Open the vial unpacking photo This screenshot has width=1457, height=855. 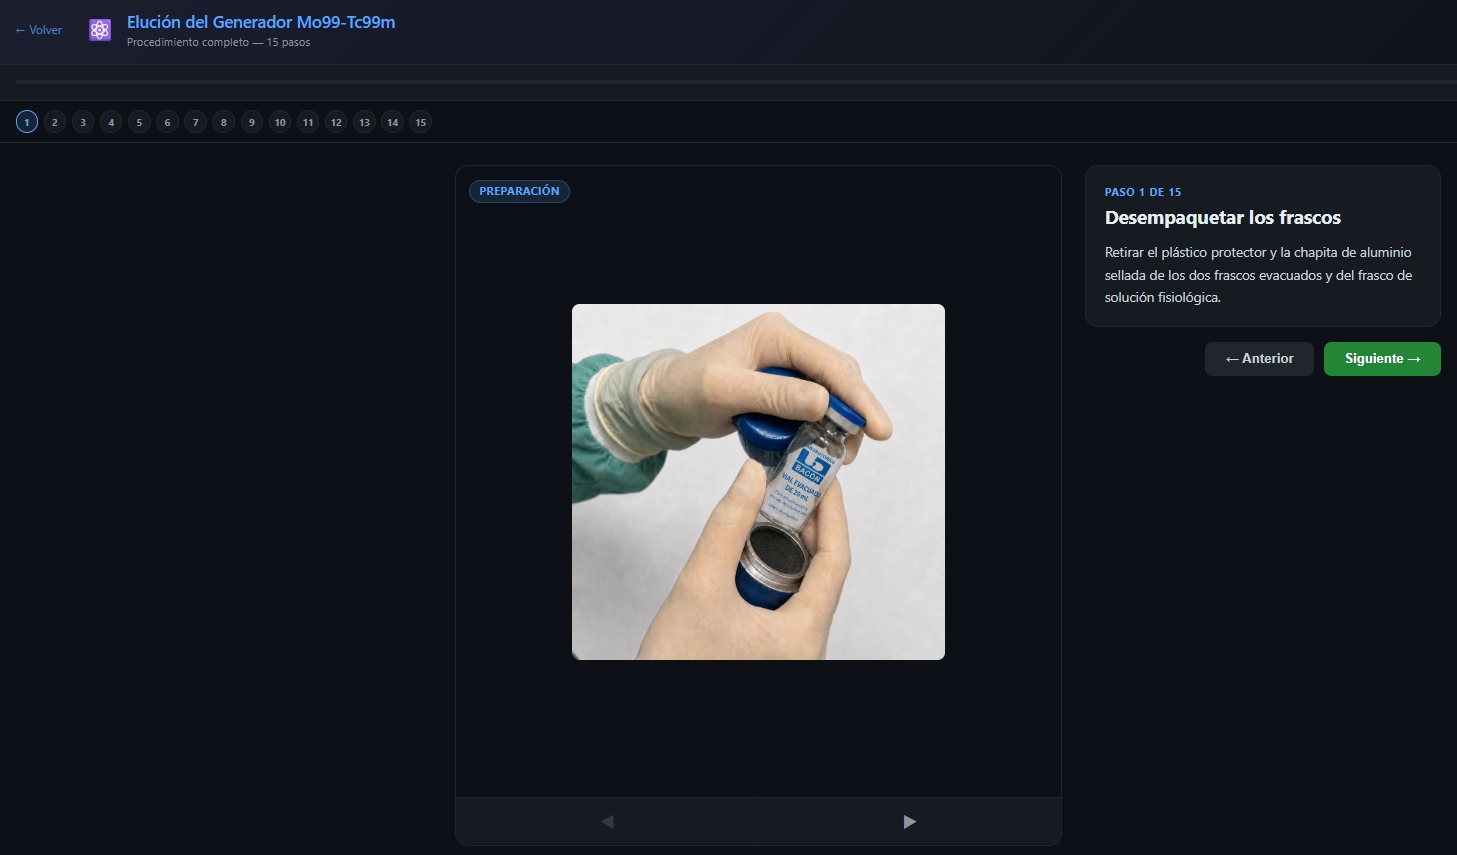pyautogui.click(x=758, y=482)
